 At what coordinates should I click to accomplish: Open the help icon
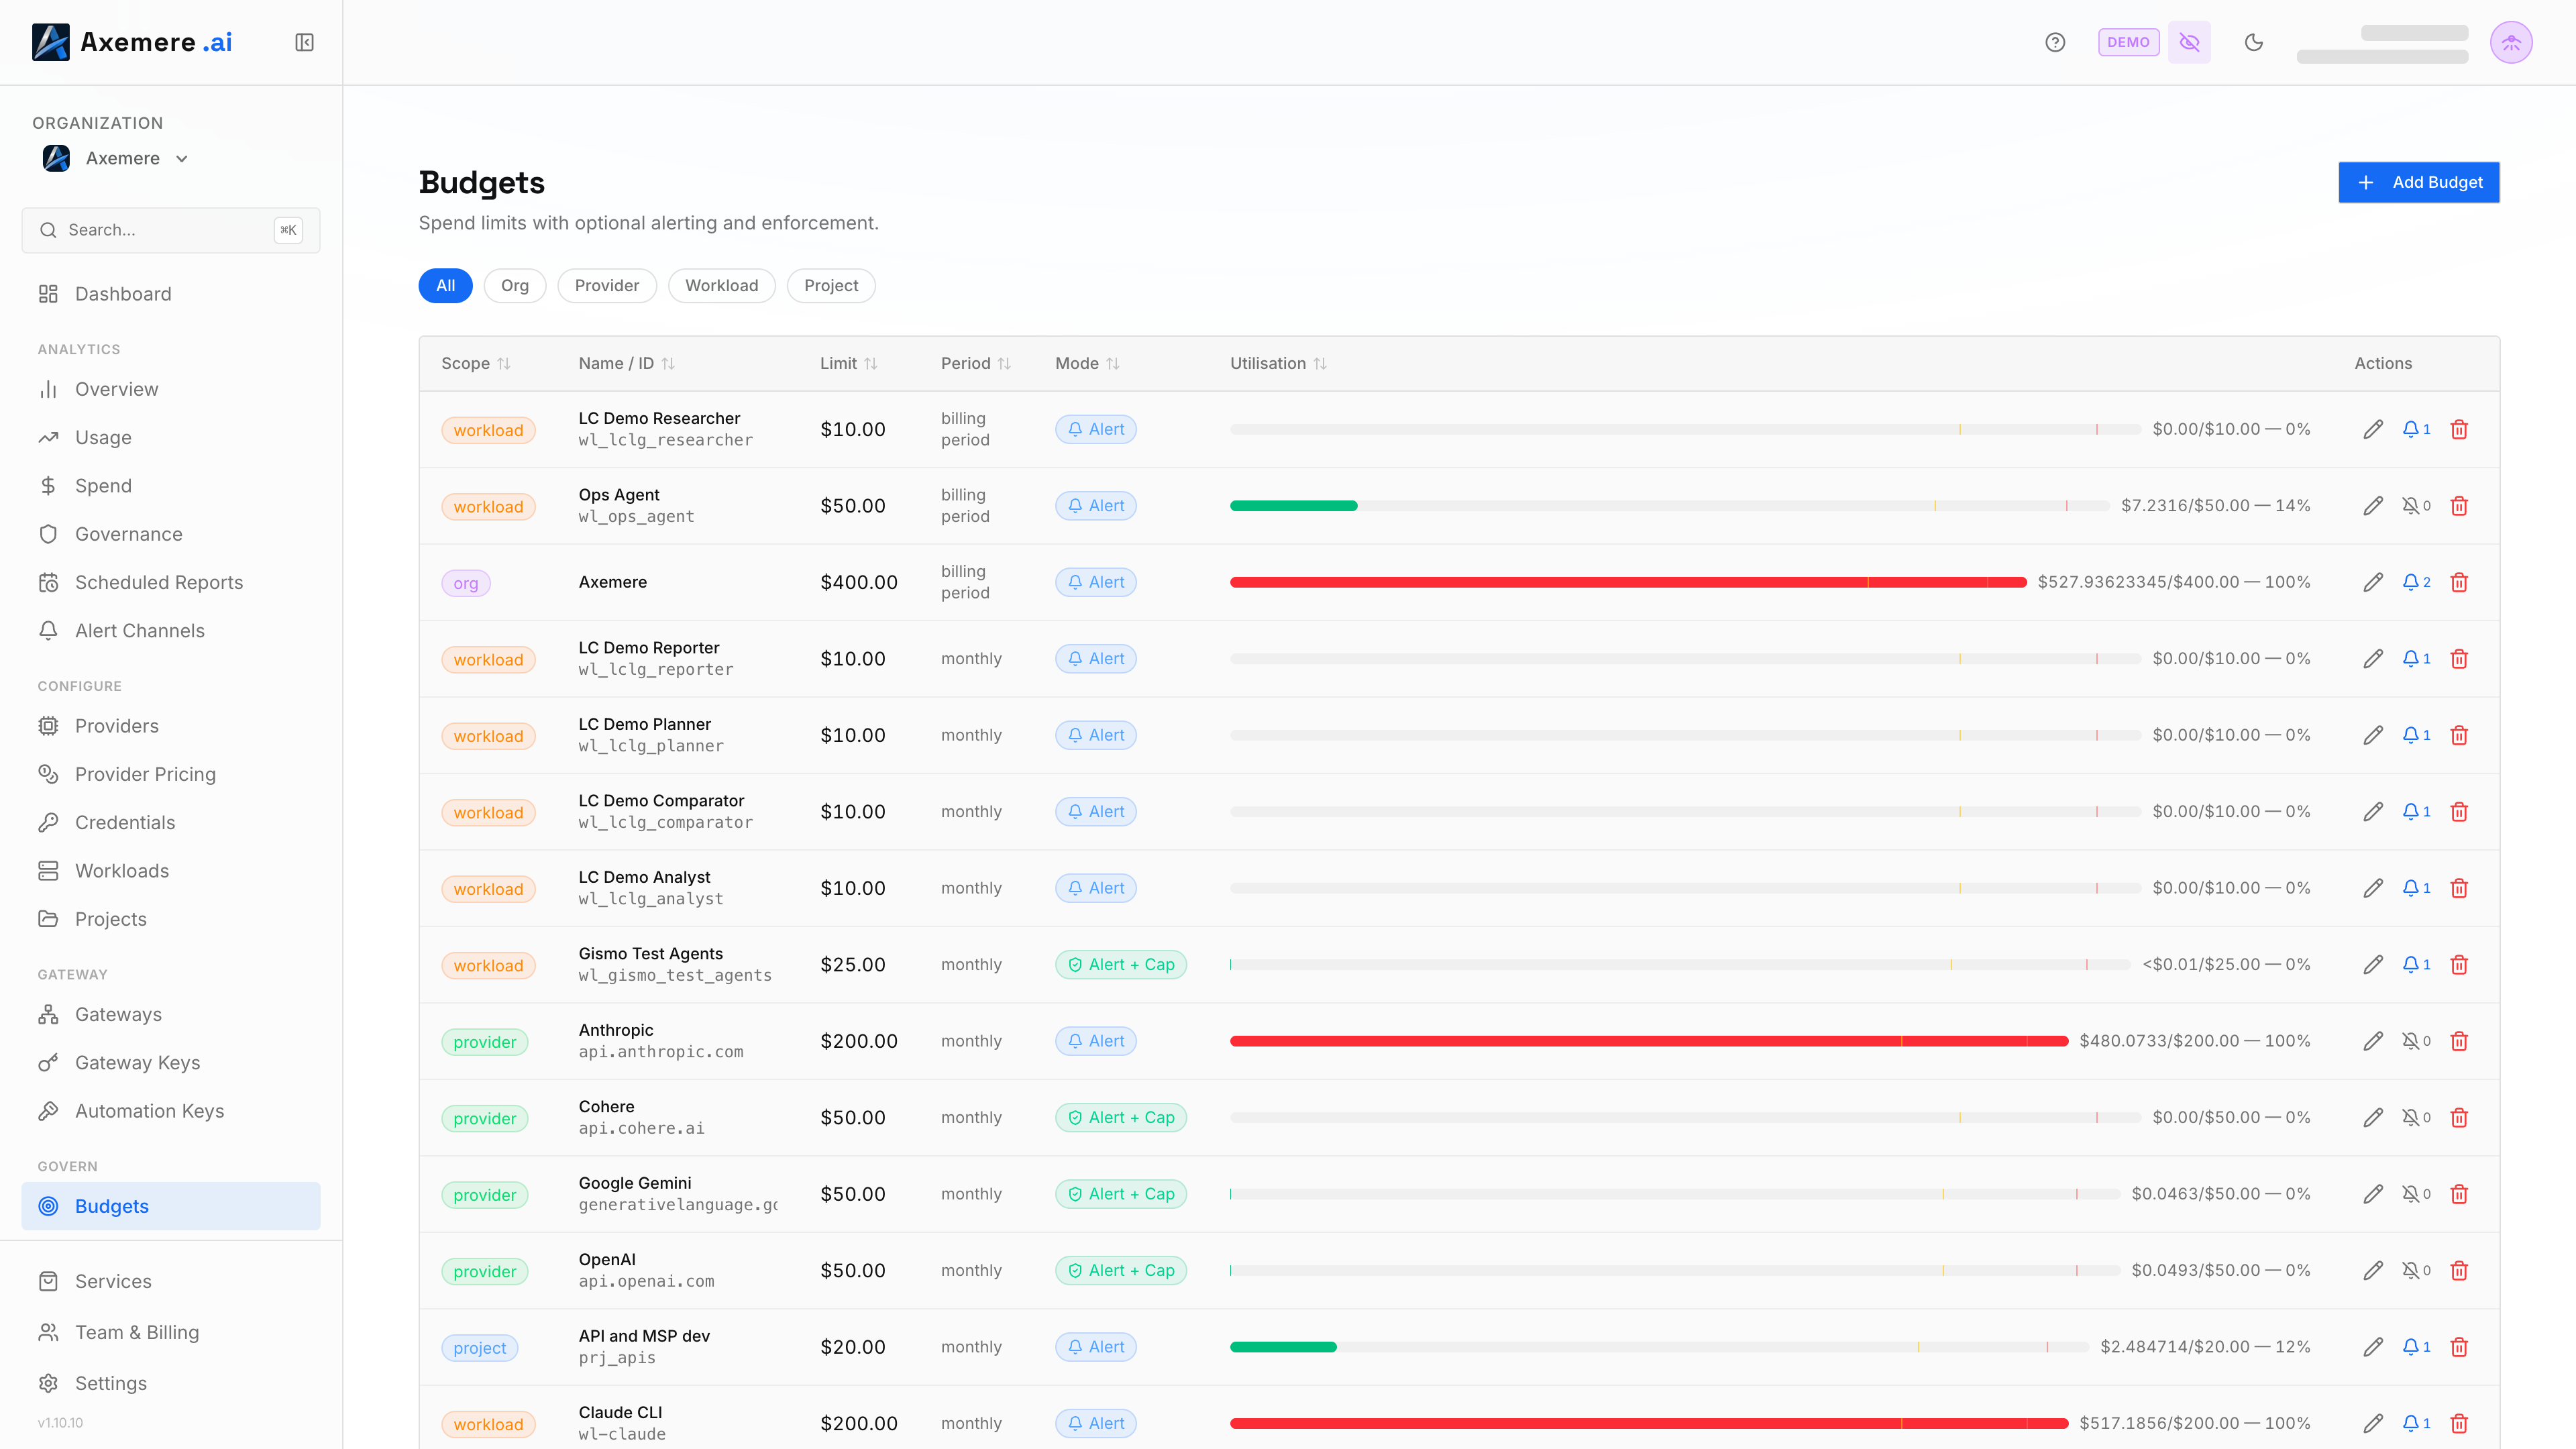point(2055,42)
